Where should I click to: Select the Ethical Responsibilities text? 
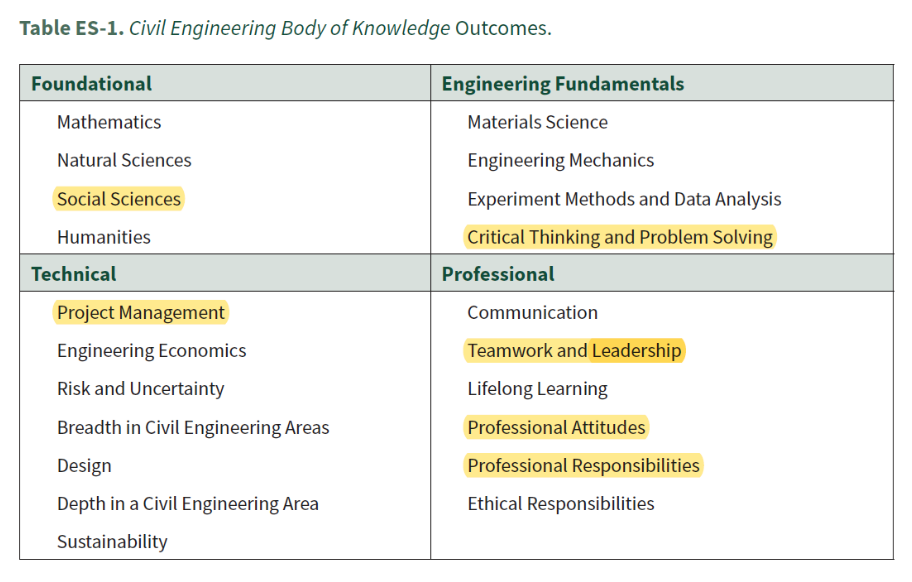[561, 504]
